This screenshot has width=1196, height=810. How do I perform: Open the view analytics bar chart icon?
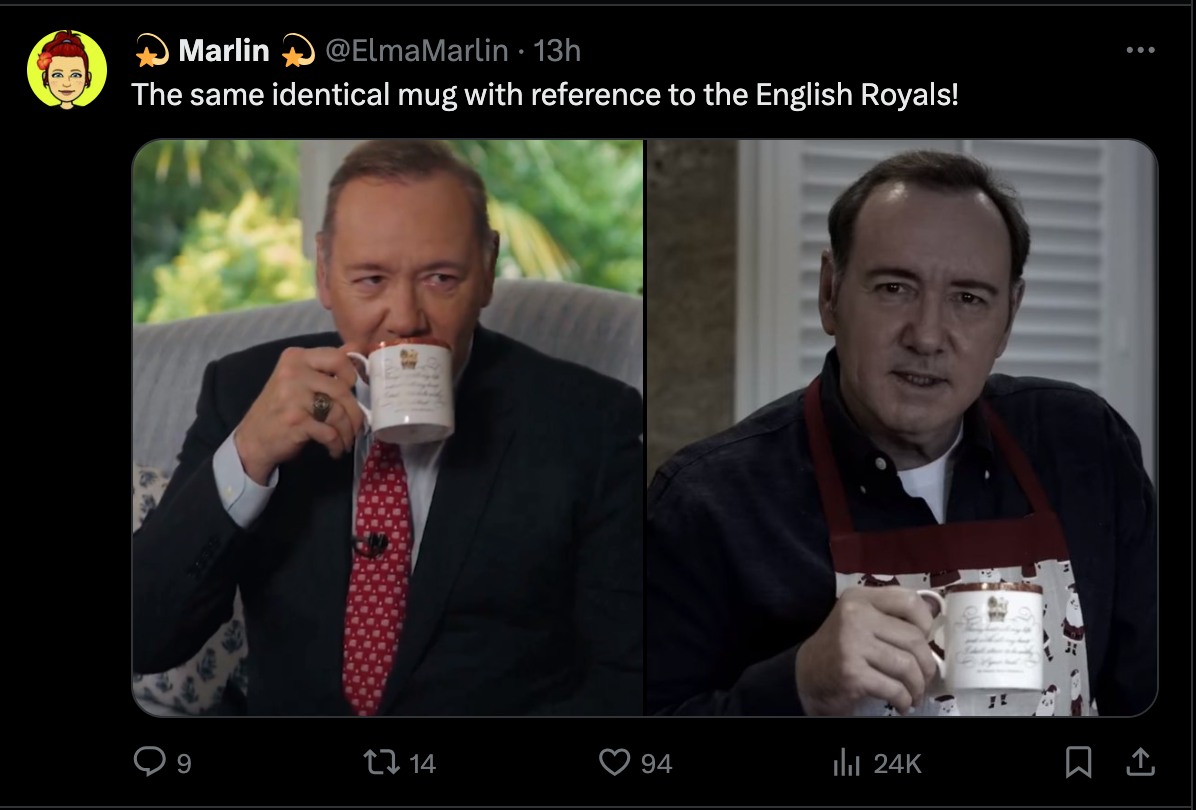846,763
